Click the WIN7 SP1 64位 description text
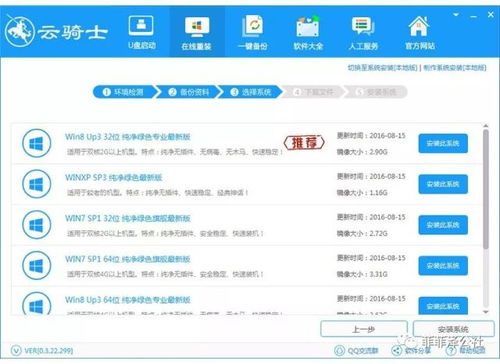 click(165, 274)
